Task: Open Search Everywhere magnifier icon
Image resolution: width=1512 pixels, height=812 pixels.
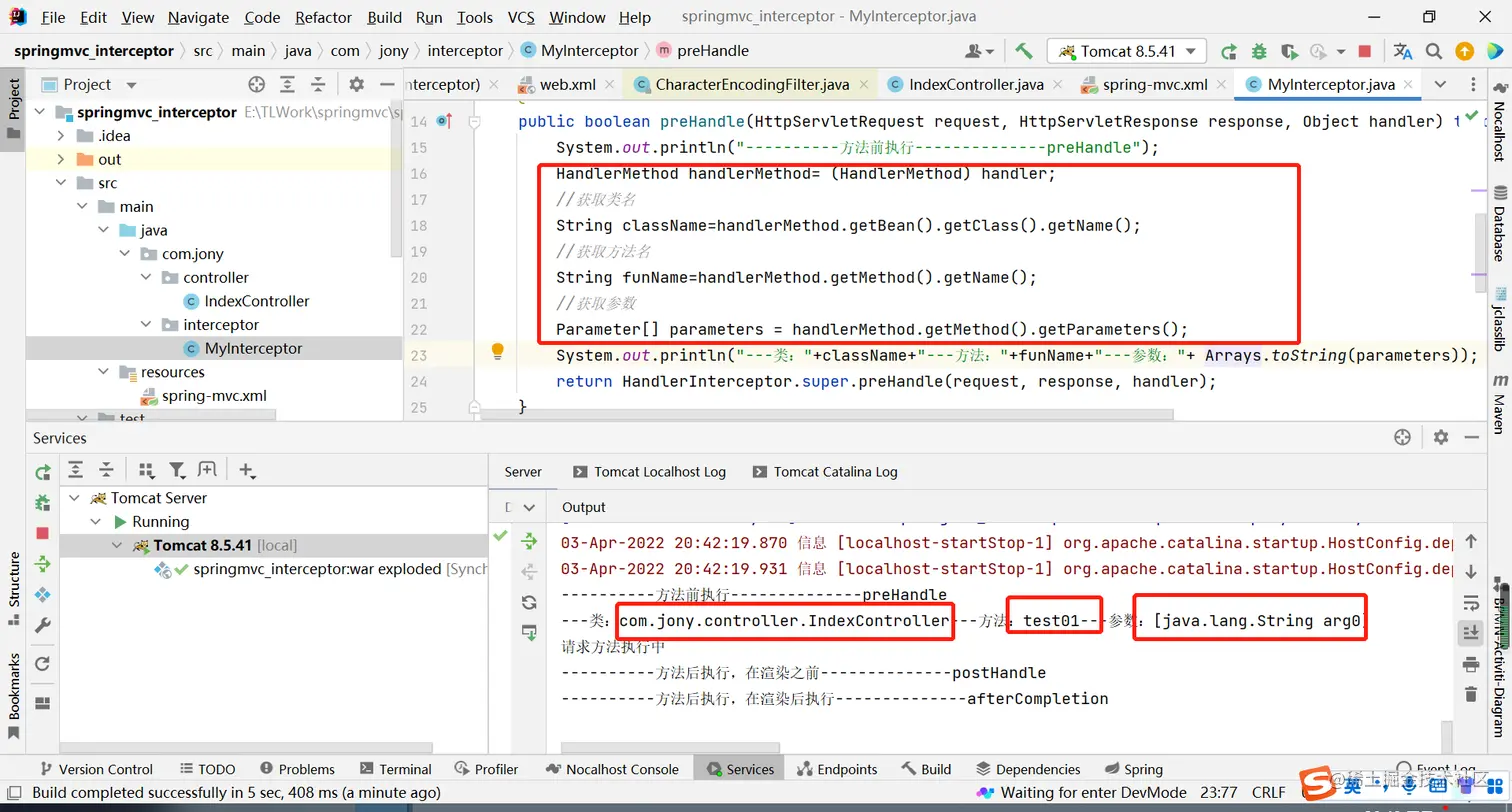Action: 1434,51
